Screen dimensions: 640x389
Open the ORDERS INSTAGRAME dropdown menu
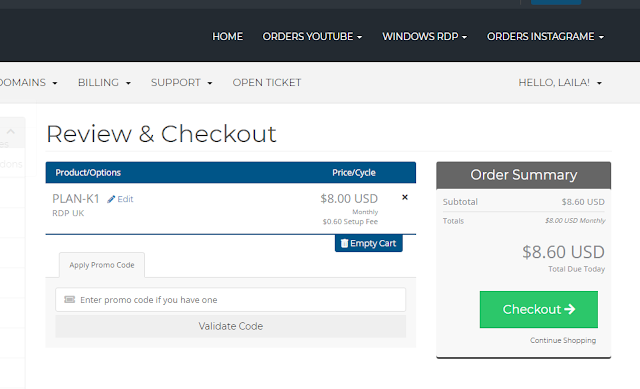[545, 36]
